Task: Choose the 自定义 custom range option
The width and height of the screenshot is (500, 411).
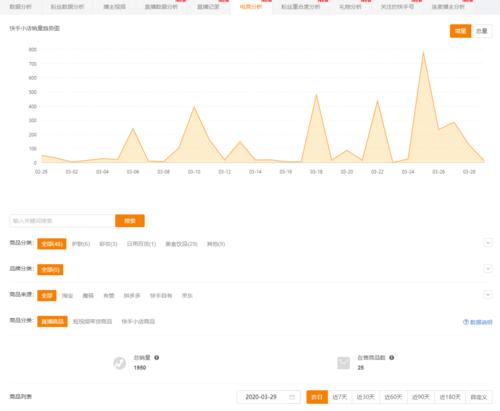Action: point(479,397)
